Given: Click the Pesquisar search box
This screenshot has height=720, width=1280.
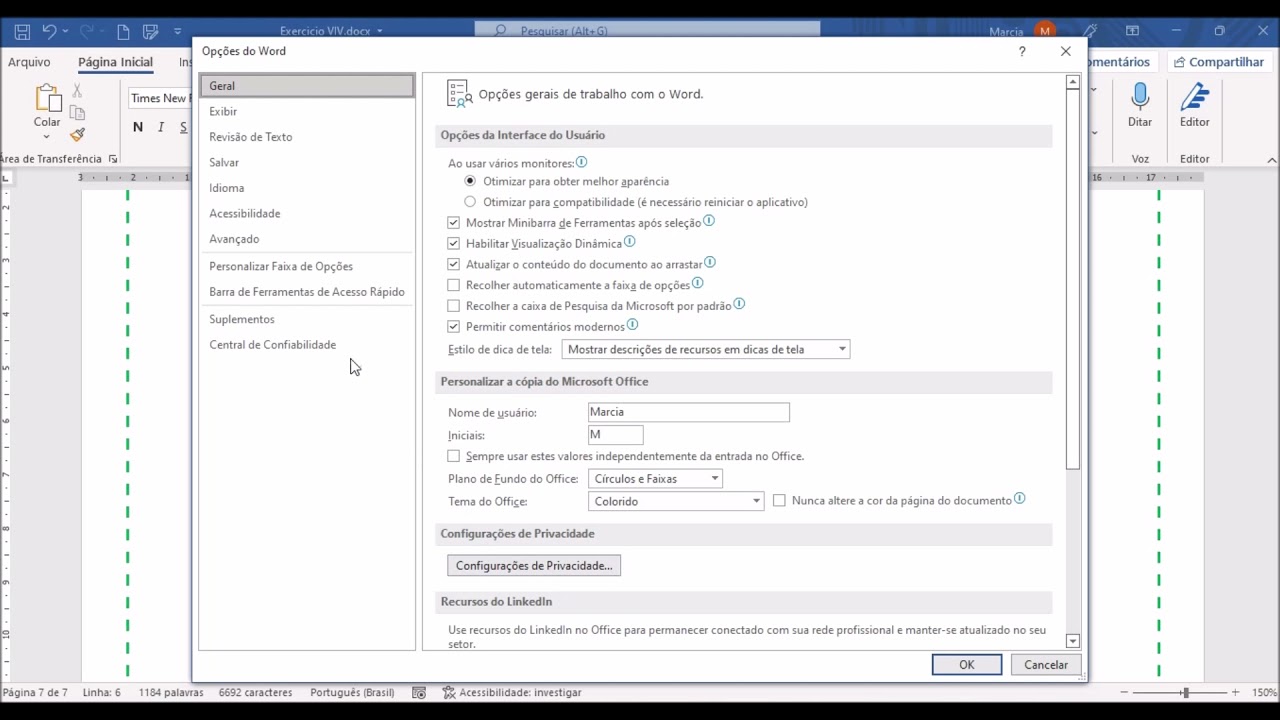Looking at the screenshot, I should tap(648, 32).
